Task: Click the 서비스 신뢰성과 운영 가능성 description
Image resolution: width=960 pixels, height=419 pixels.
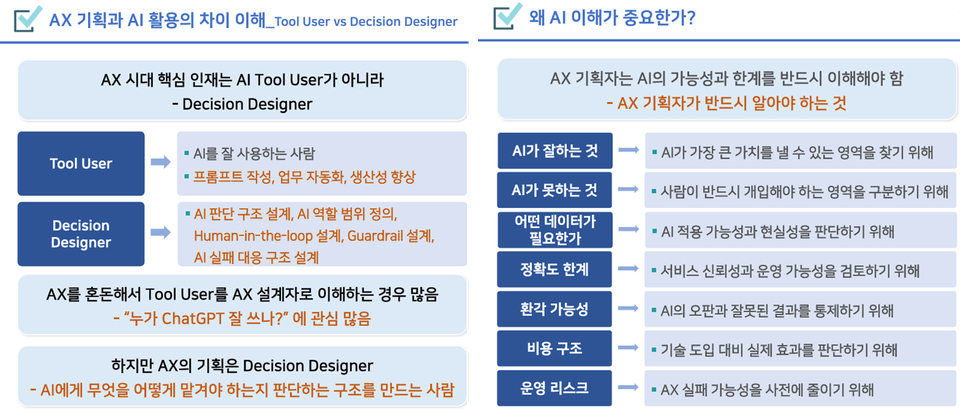Action: click(x=786, y=270)
